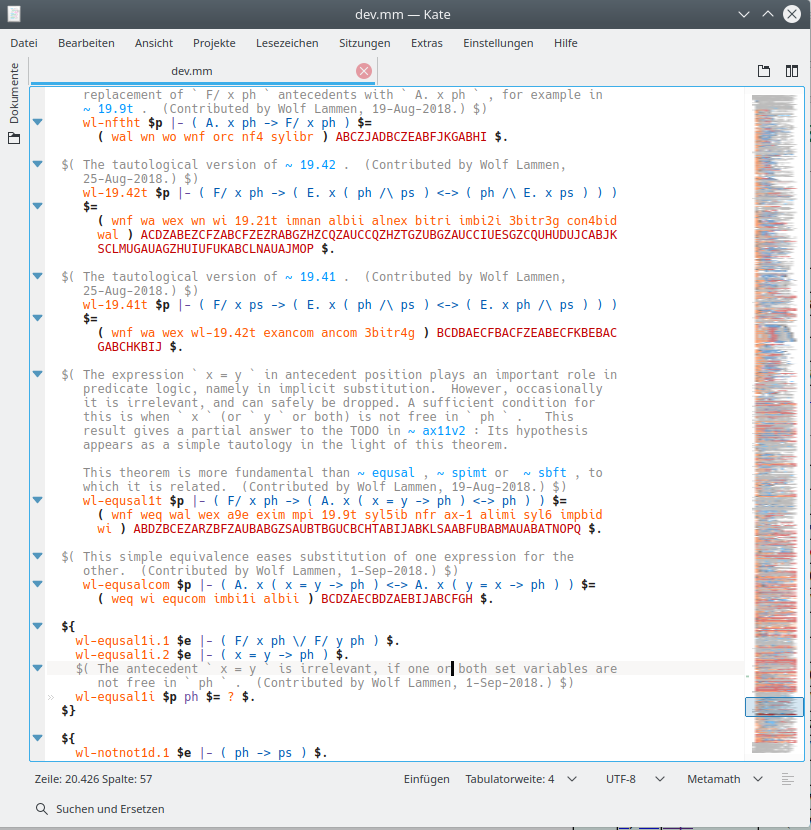Fold the wl-equsalcom comment block
The image size is (811, 830).
(x=38, y=556)
